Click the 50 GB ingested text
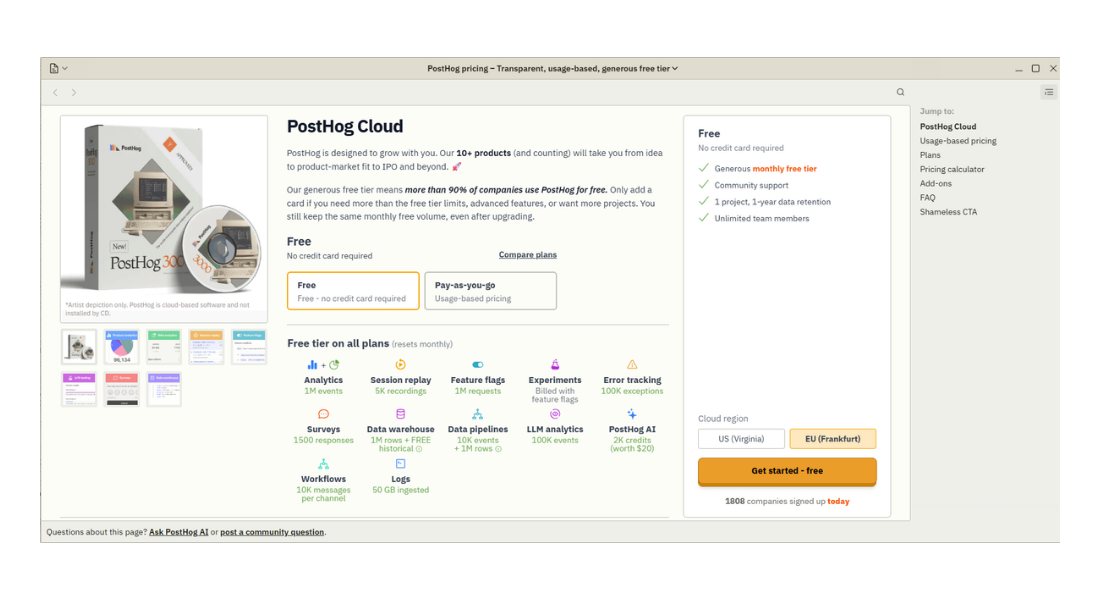Screen dimensions: 1100x600 [401, 490]
